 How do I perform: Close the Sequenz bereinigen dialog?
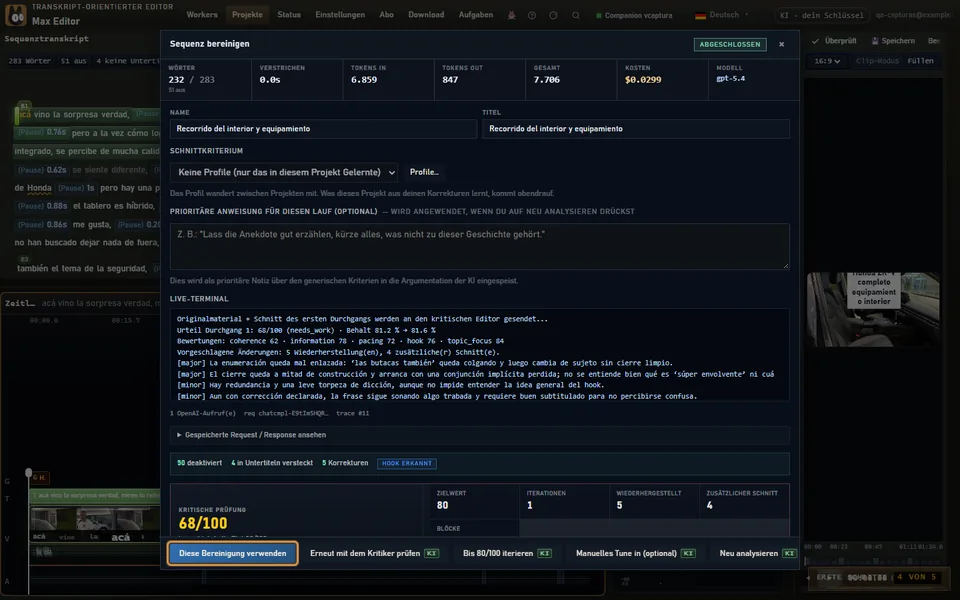pos(781,44)
